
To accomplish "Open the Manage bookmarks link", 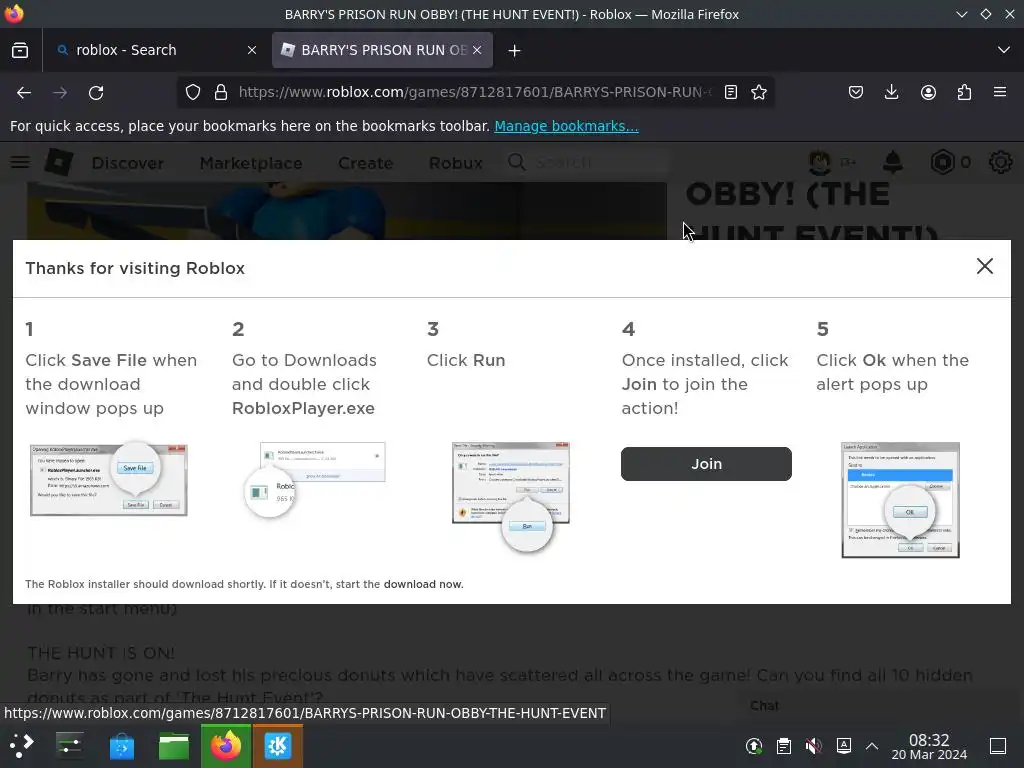I will (566, 126).
